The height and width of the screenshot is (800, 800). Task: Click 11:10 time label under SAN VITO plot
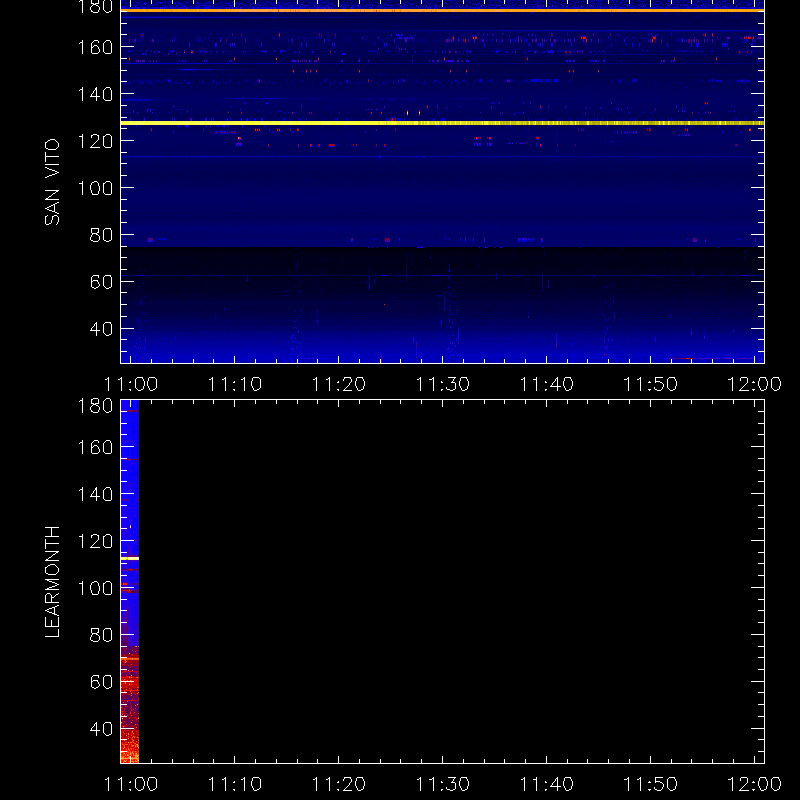[x=235, y=384]
